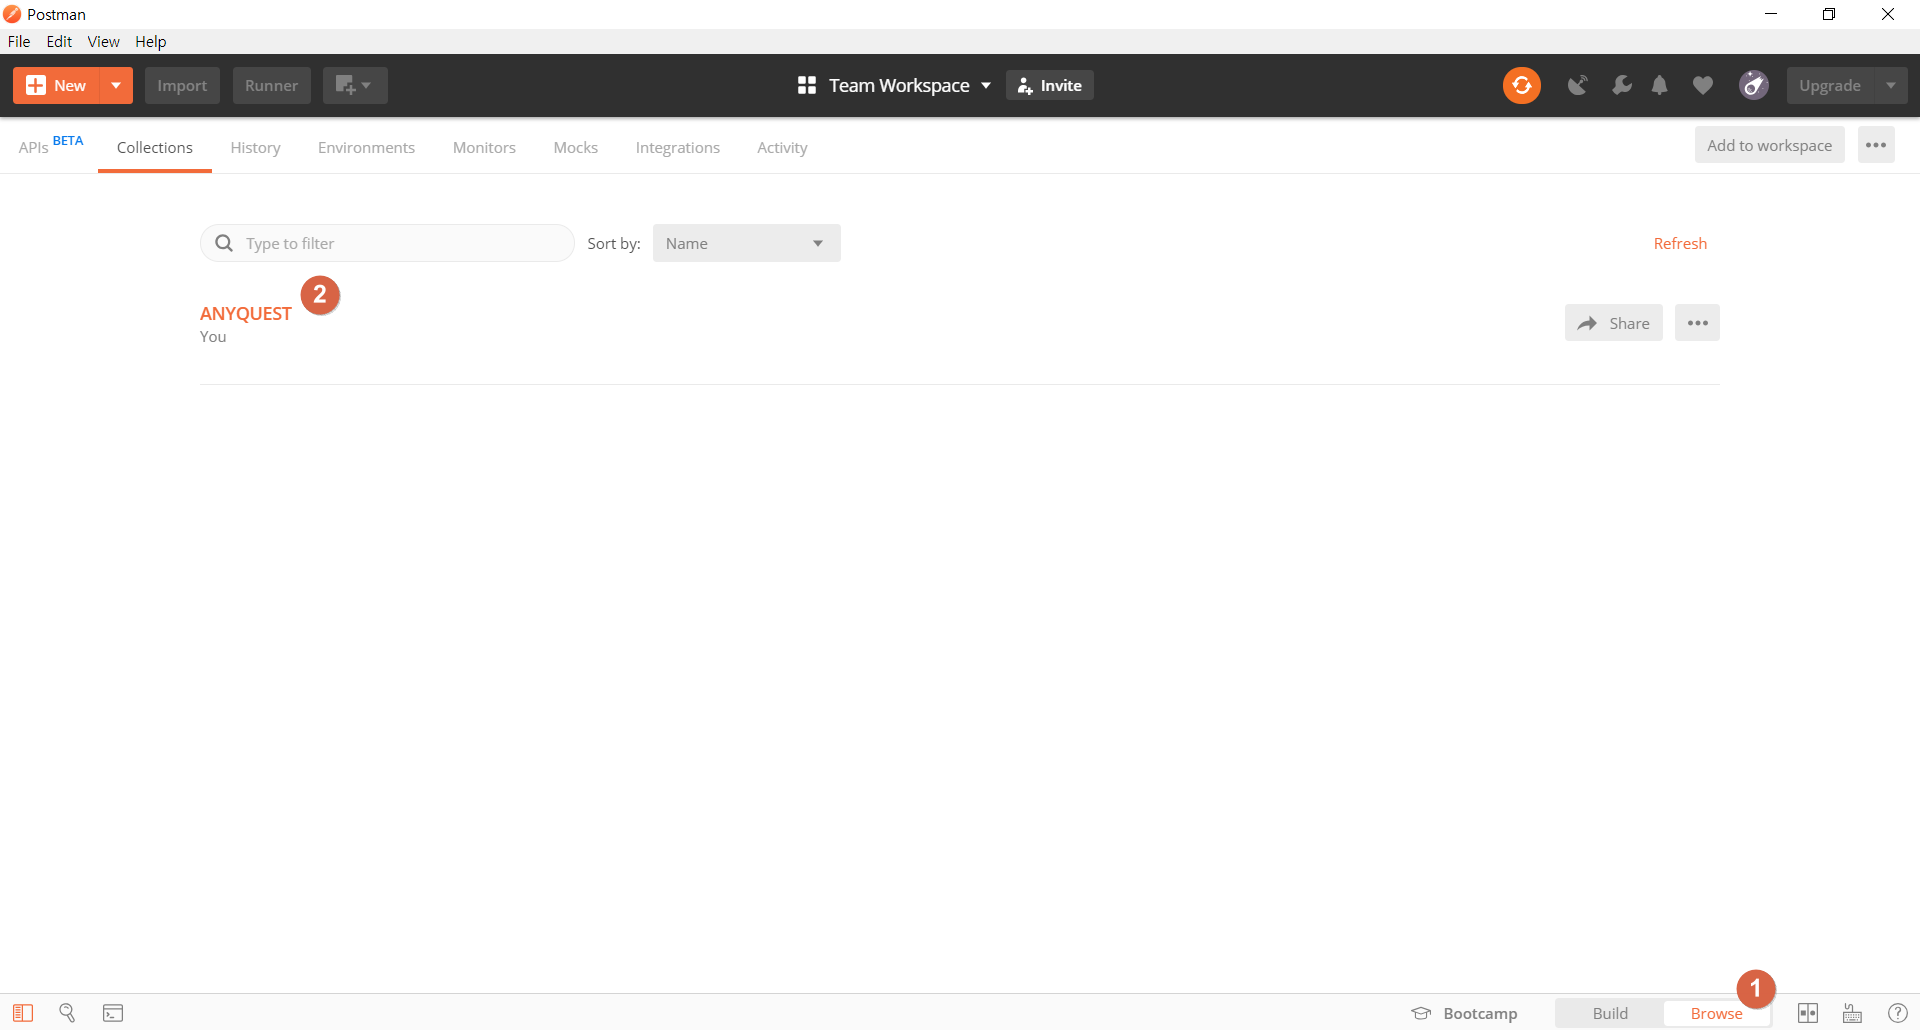Click the 'Sort by:' label
Viewport: 1920px width, 1030px height.
click(x=614, y=243)
